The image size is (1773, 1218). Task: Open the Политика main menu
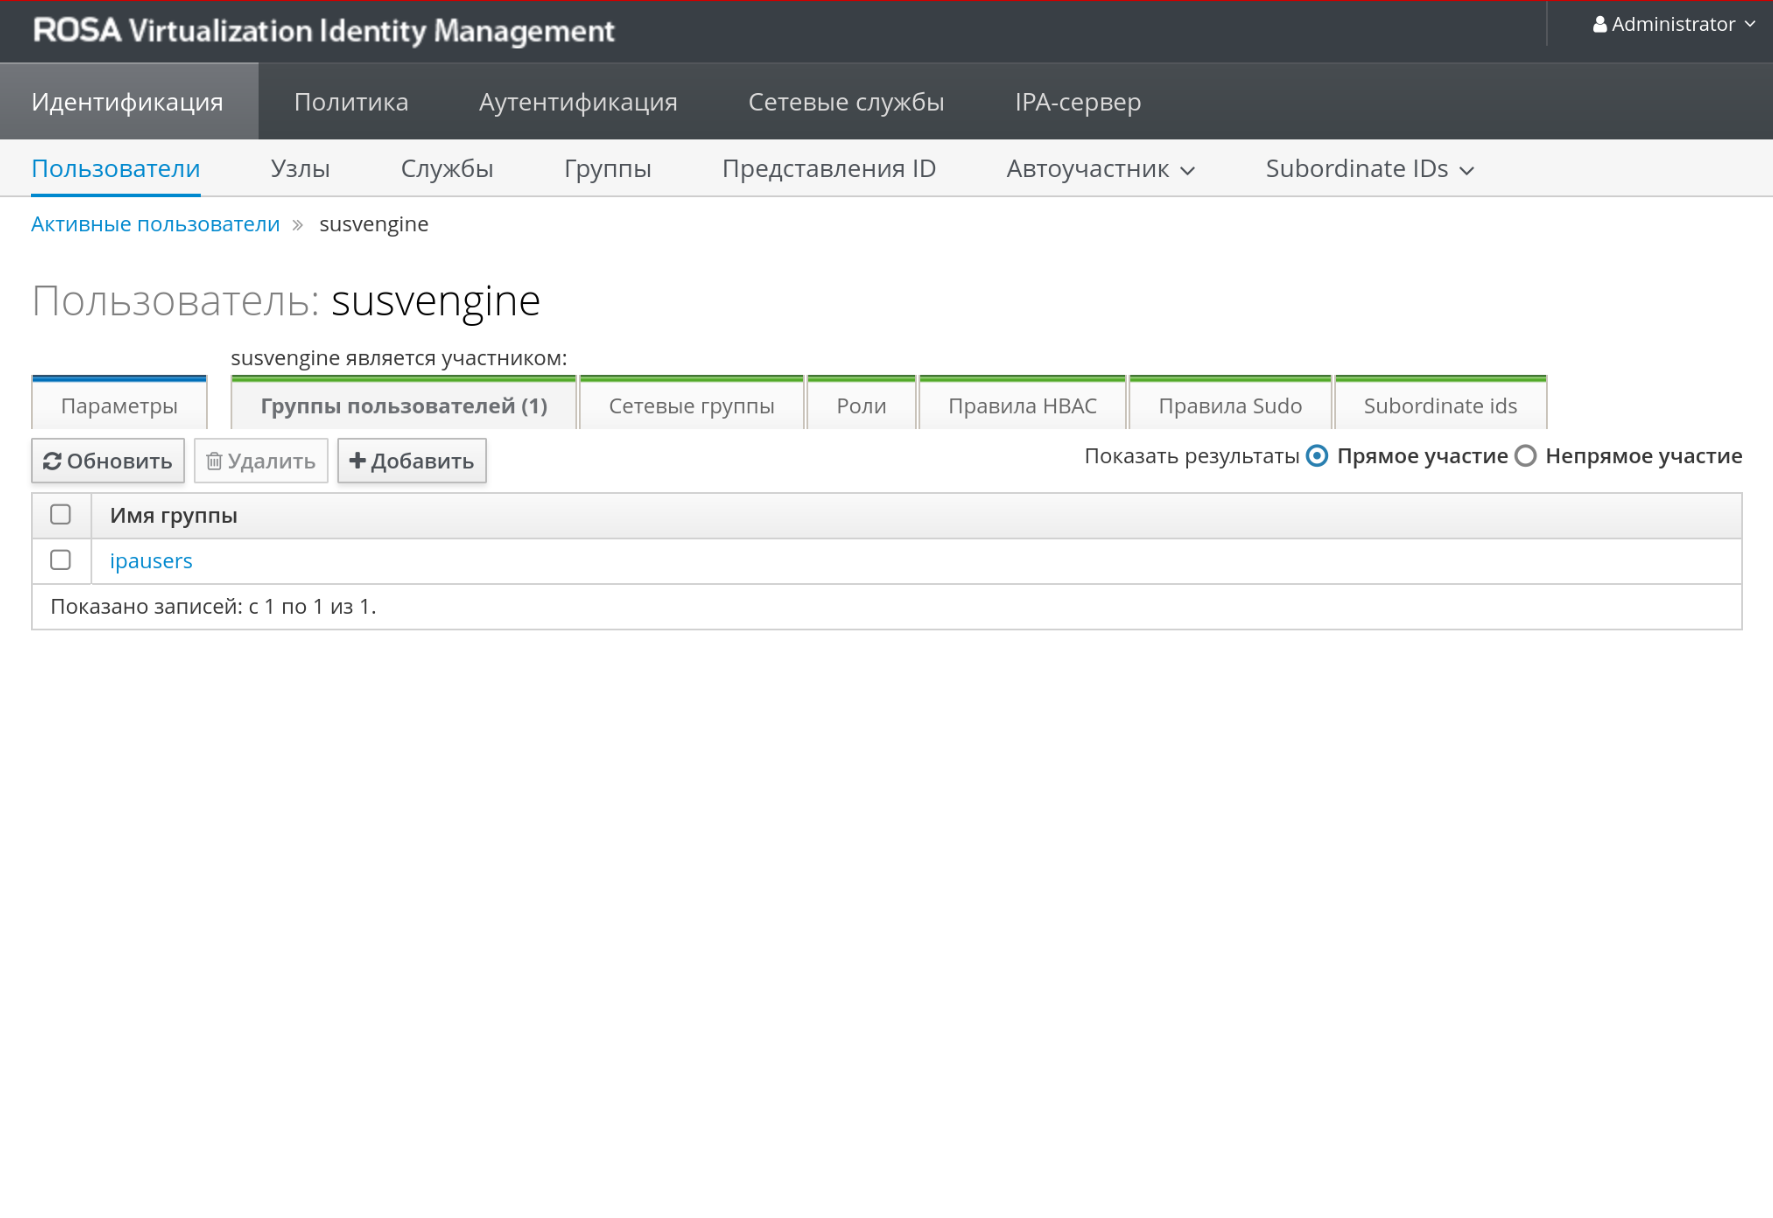[351, 102]
